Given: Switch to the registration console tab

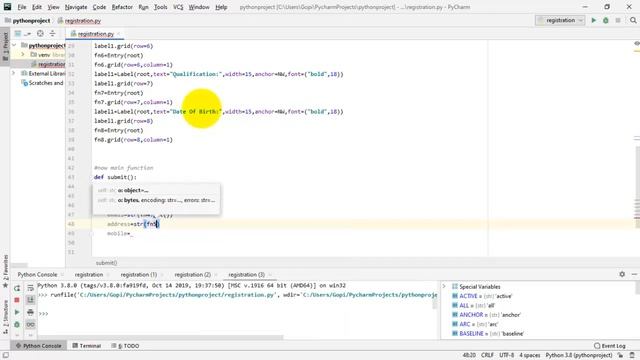Looking at the screenshot, I should pos(89,275).
